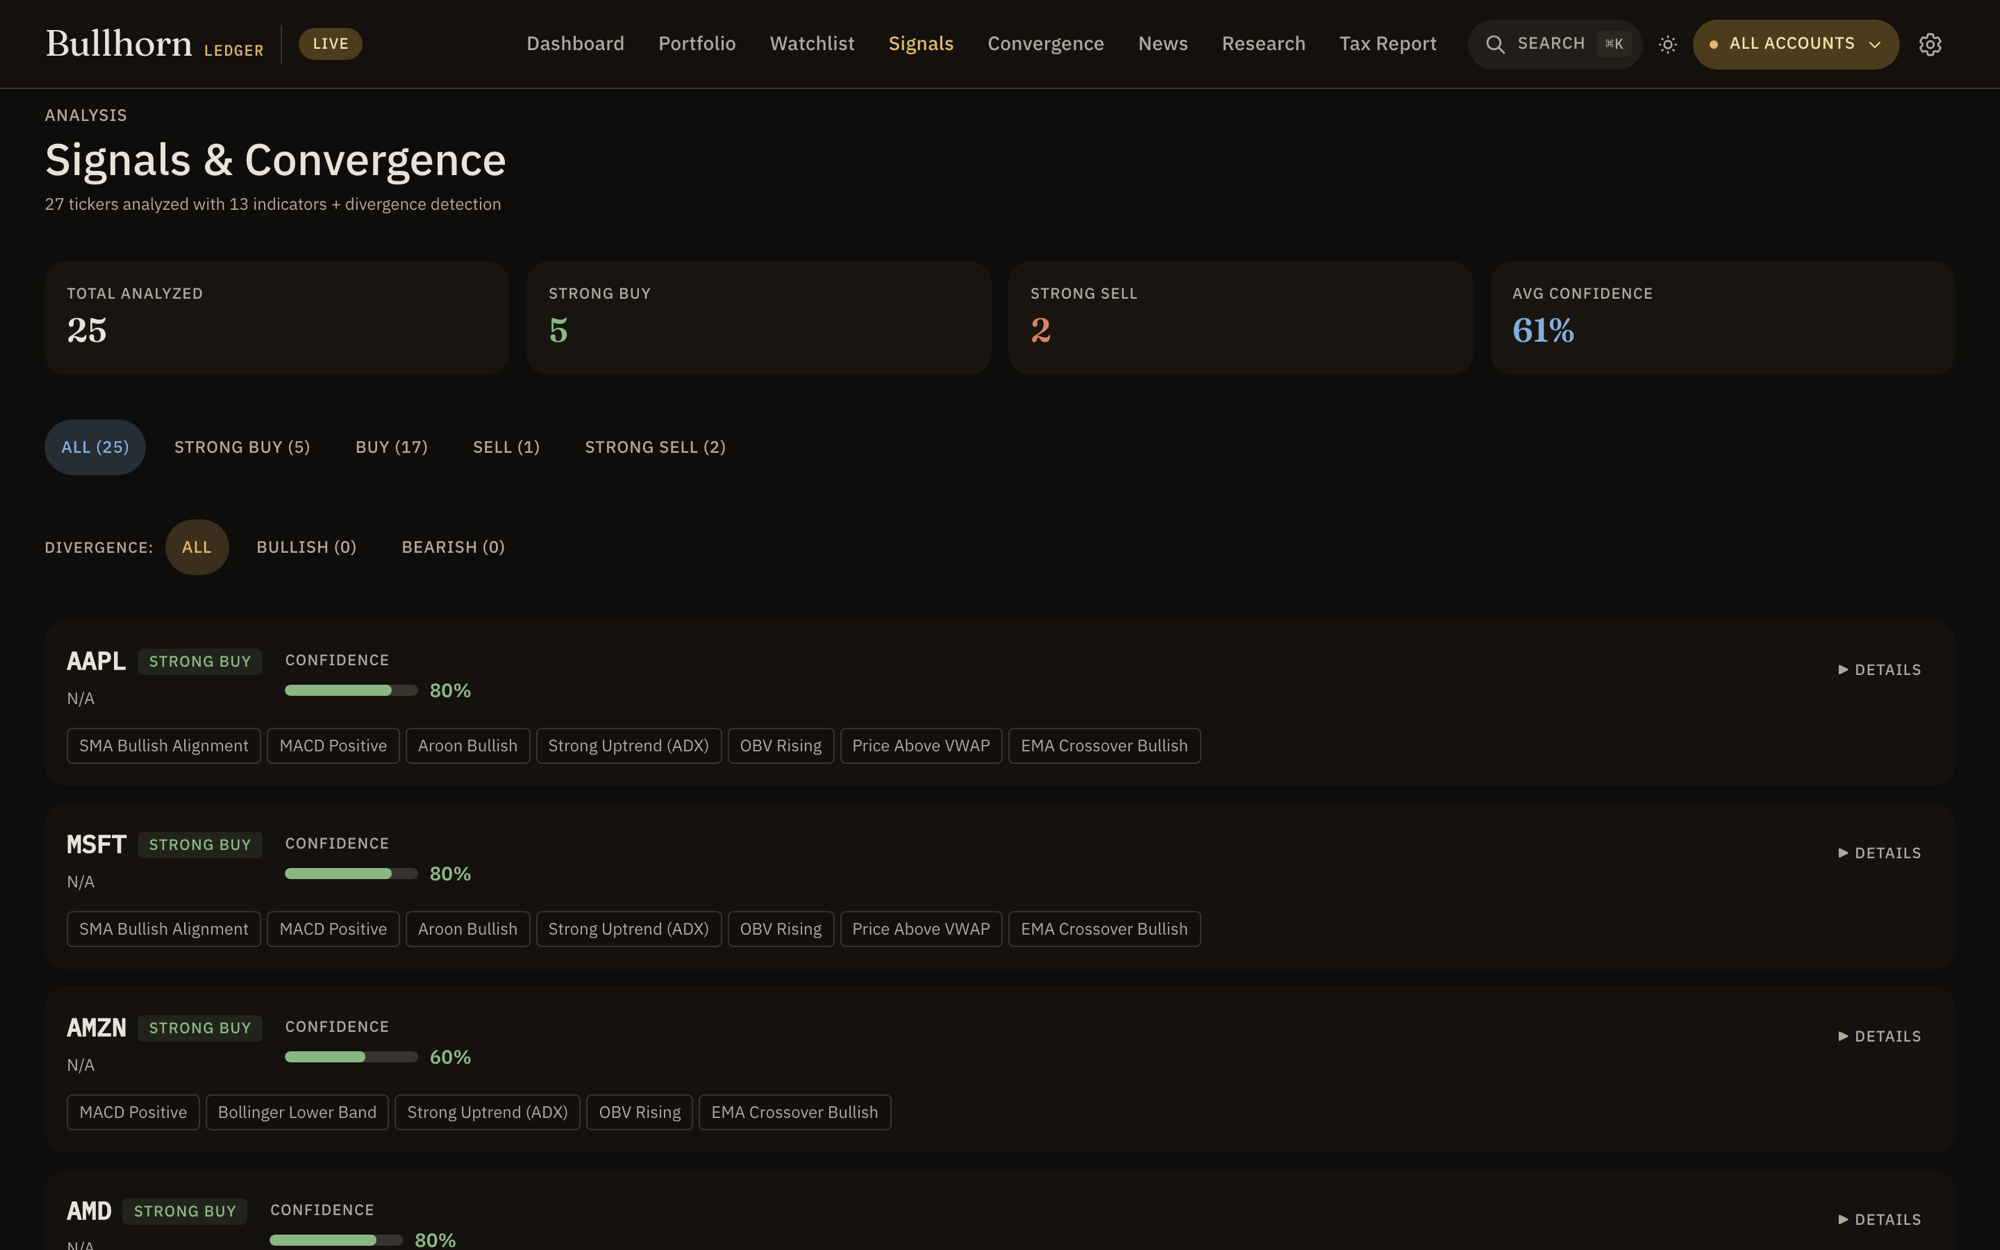Expand MSFT details
The height and width of the screenshot is (1250, 2000).
tap(1879, 853)
